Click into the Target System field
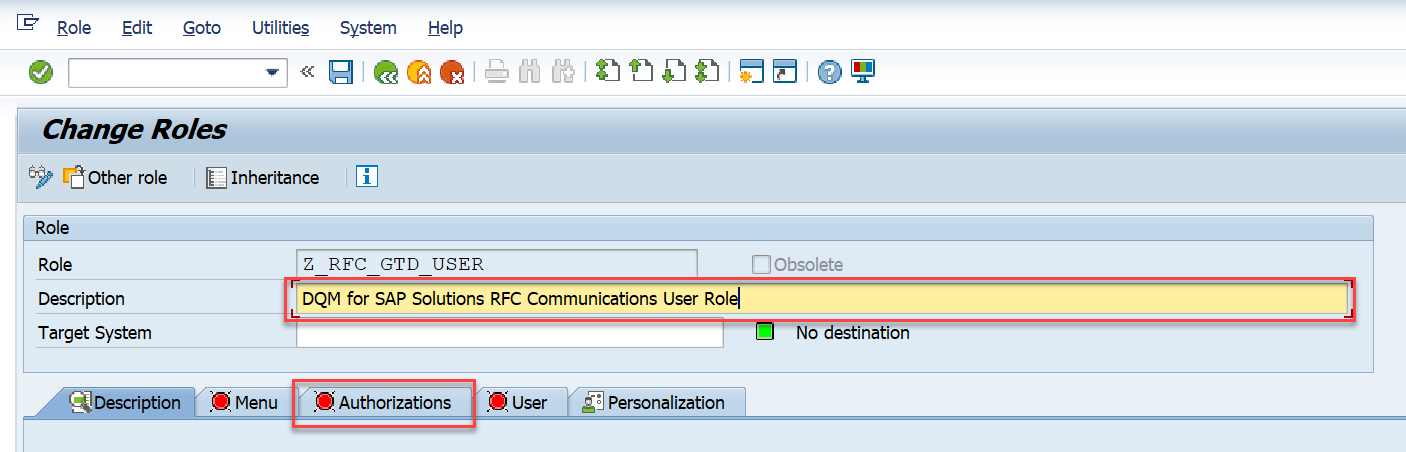The height and width of the screenshot is (452, 1406). (x=509, y=333)
